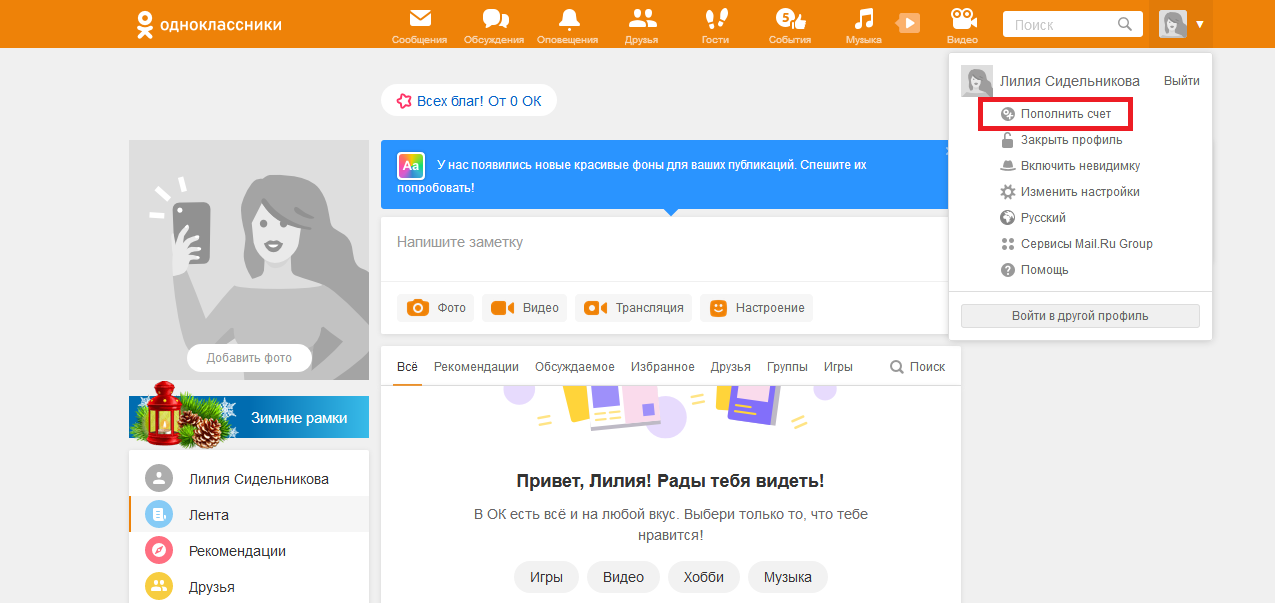Click the Одноклассники logo
Viewport: 1275px width, 603px height.
pyautogui.click(x=209, y=24)
